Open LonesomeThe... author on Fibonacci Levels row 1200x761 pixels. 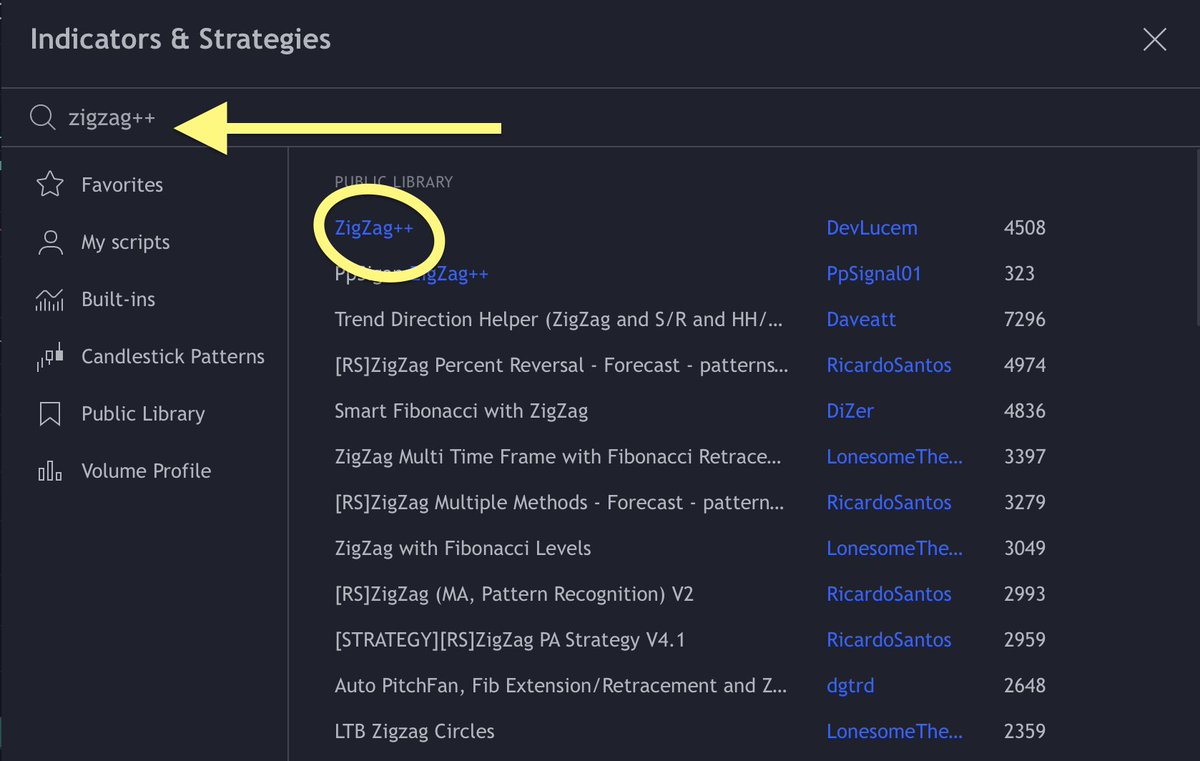point(895,549)
